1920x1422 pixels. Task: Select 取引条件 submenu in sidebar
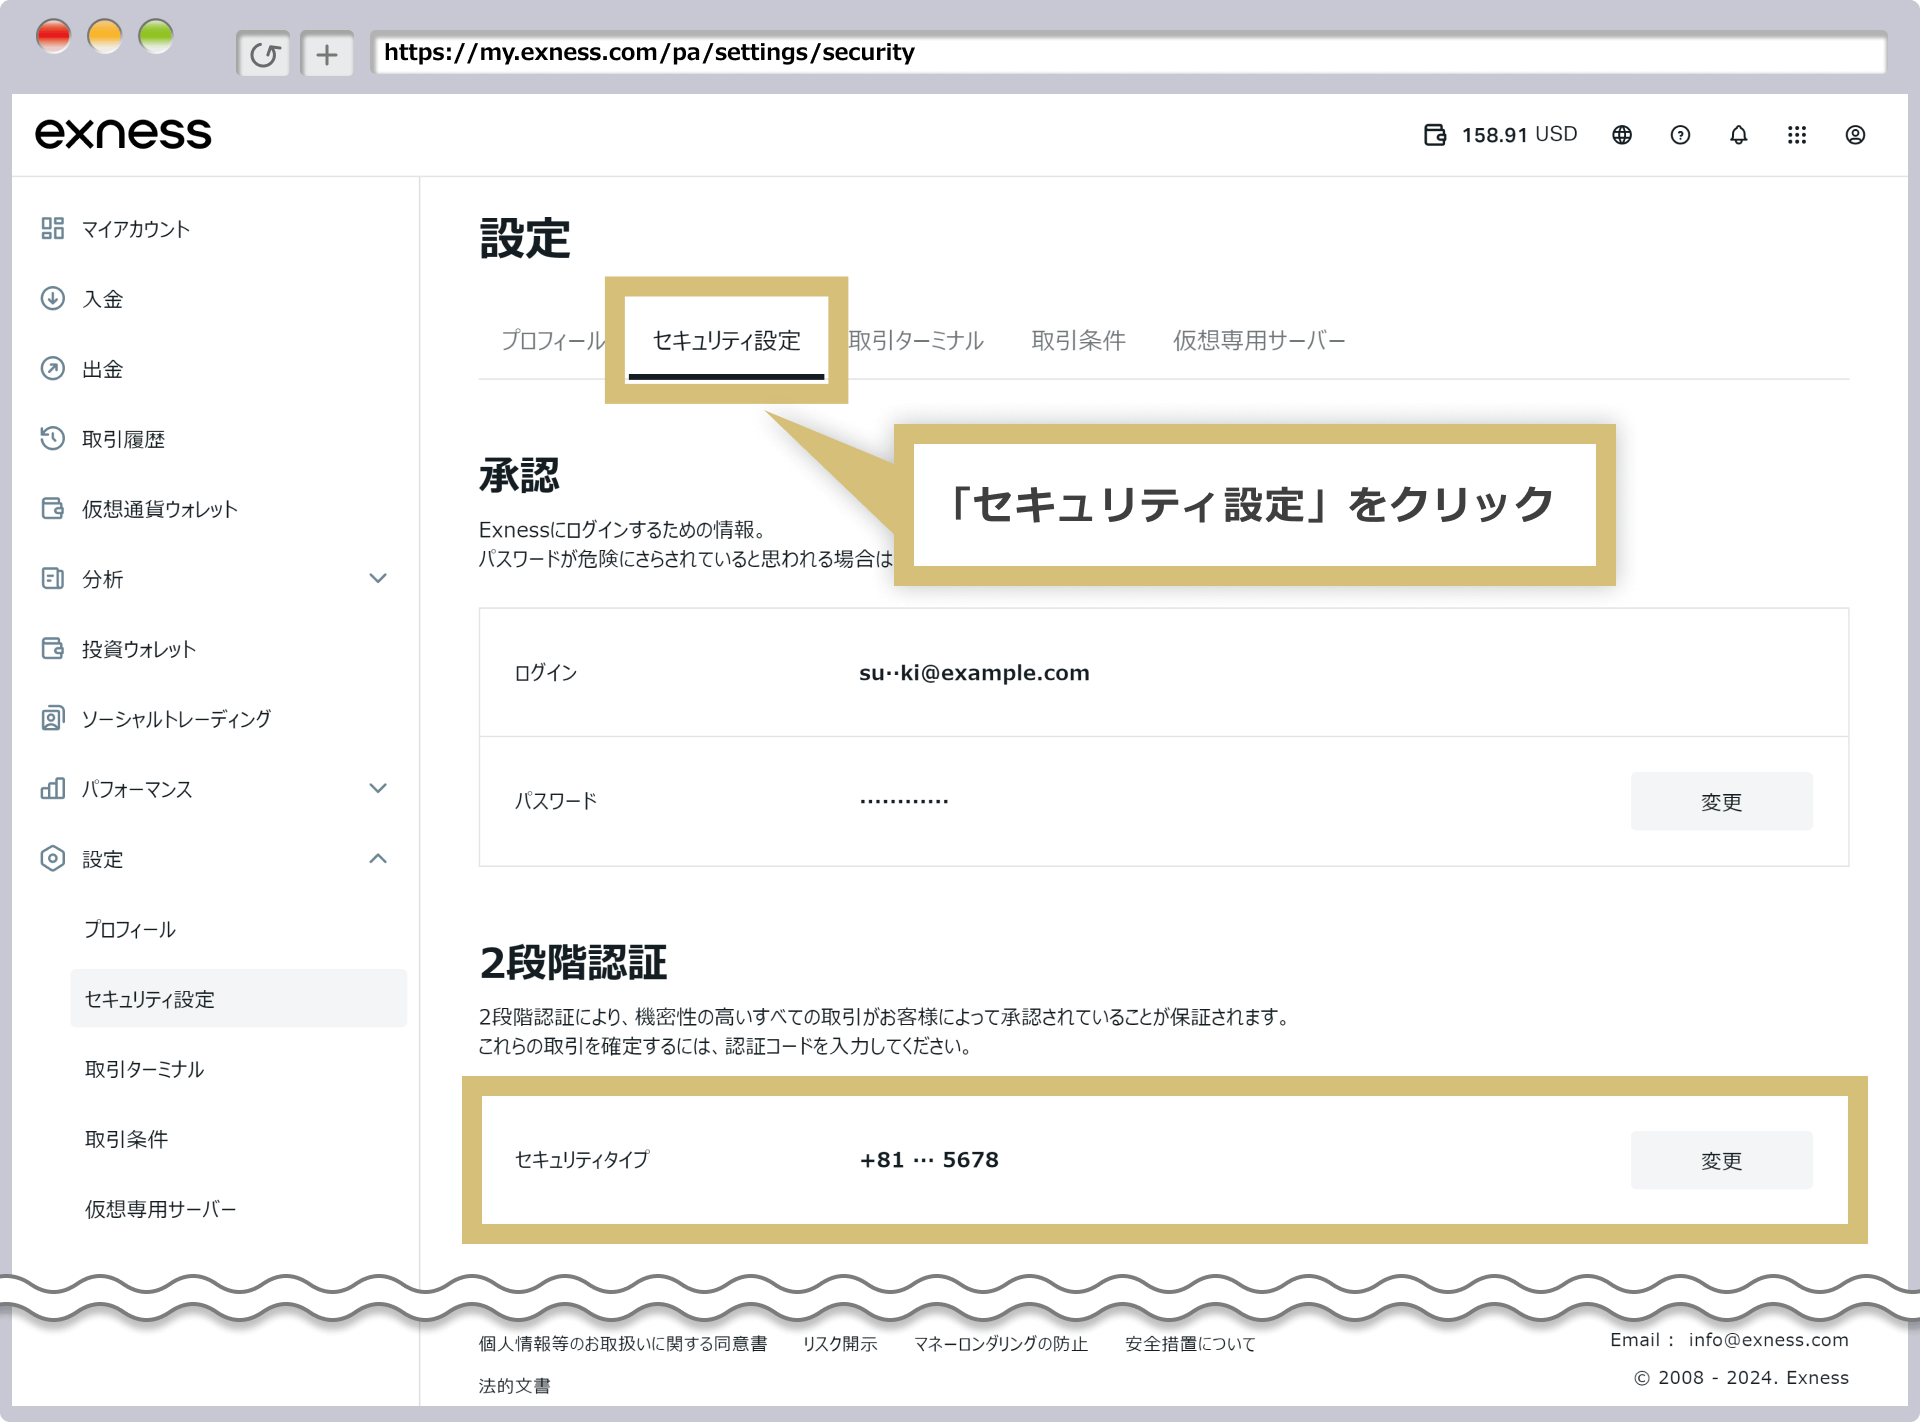tap(126, 1139)
